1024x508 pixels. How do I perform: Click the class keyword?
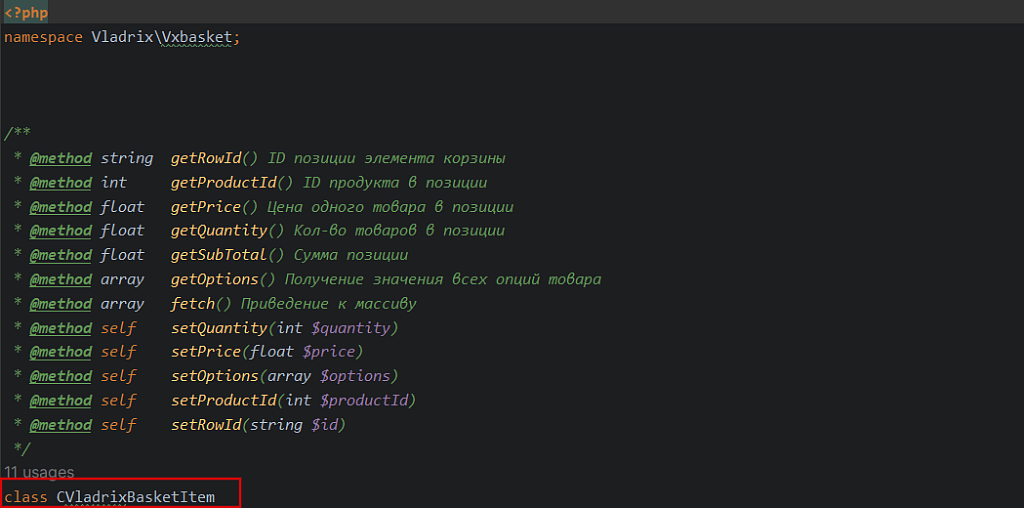click(26, 496)
